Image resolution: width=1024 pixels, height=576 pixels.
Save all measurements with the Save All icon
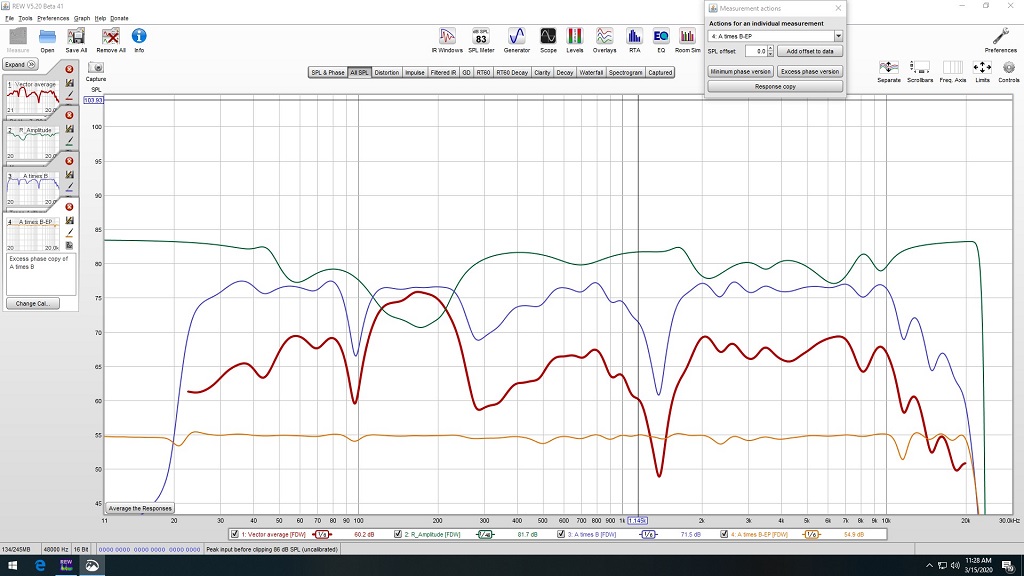click(76, 37)
